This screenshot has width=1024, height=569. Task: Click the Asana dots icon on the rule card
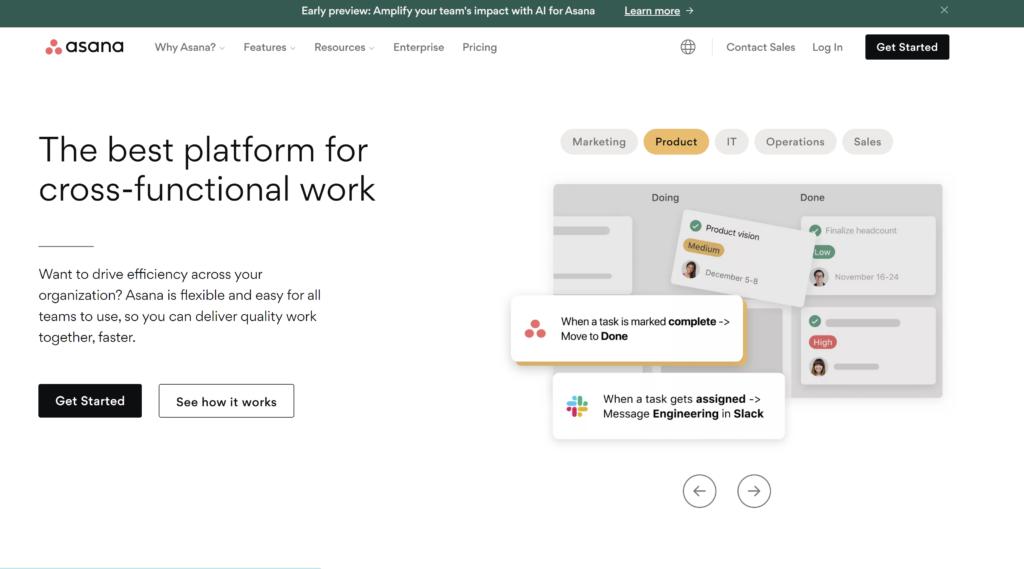[x=535, y=329]
